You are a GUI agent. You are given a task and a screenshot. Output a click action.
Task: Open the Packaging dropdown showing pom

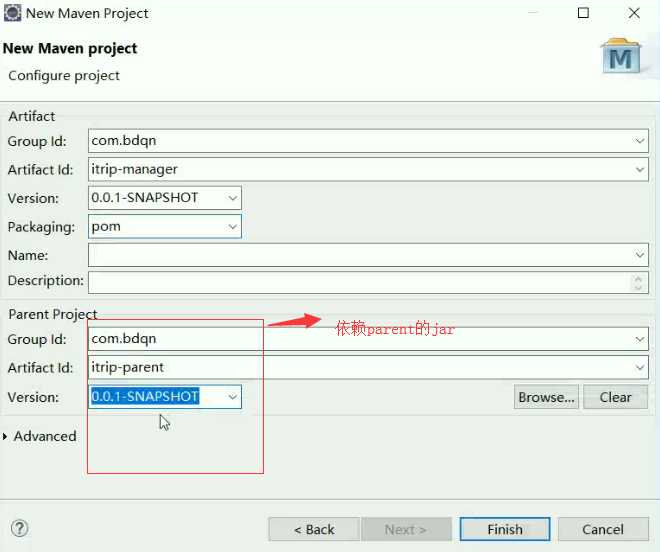(232, 227)
